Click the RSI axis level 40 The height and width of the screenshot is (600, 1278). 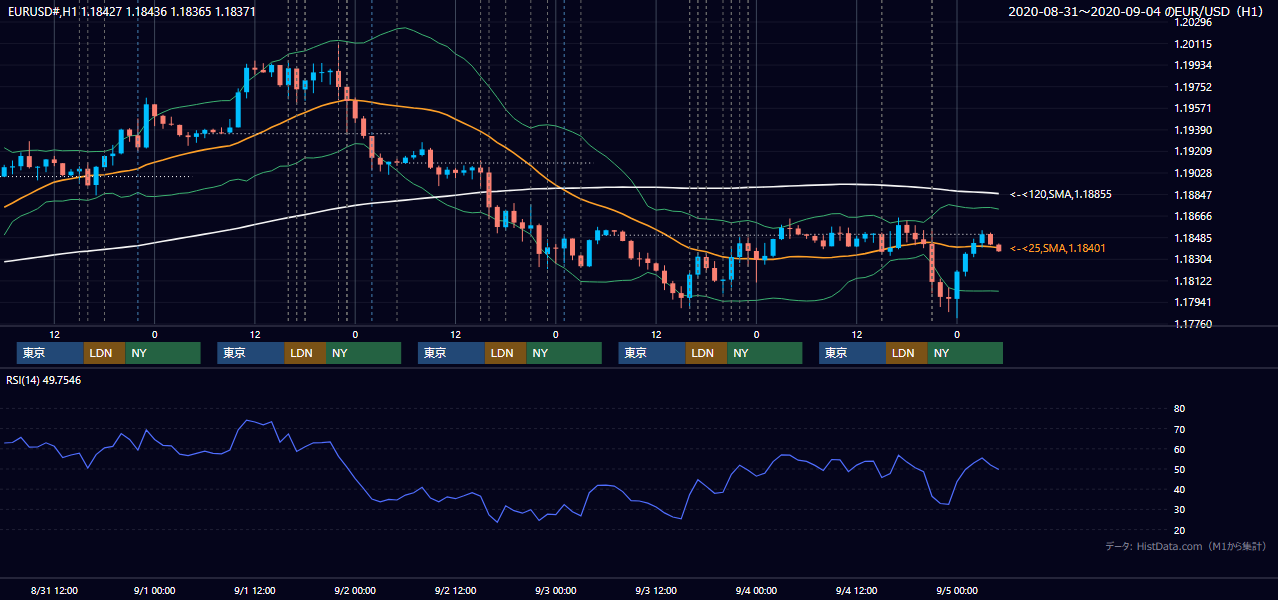pos(1180,489)
